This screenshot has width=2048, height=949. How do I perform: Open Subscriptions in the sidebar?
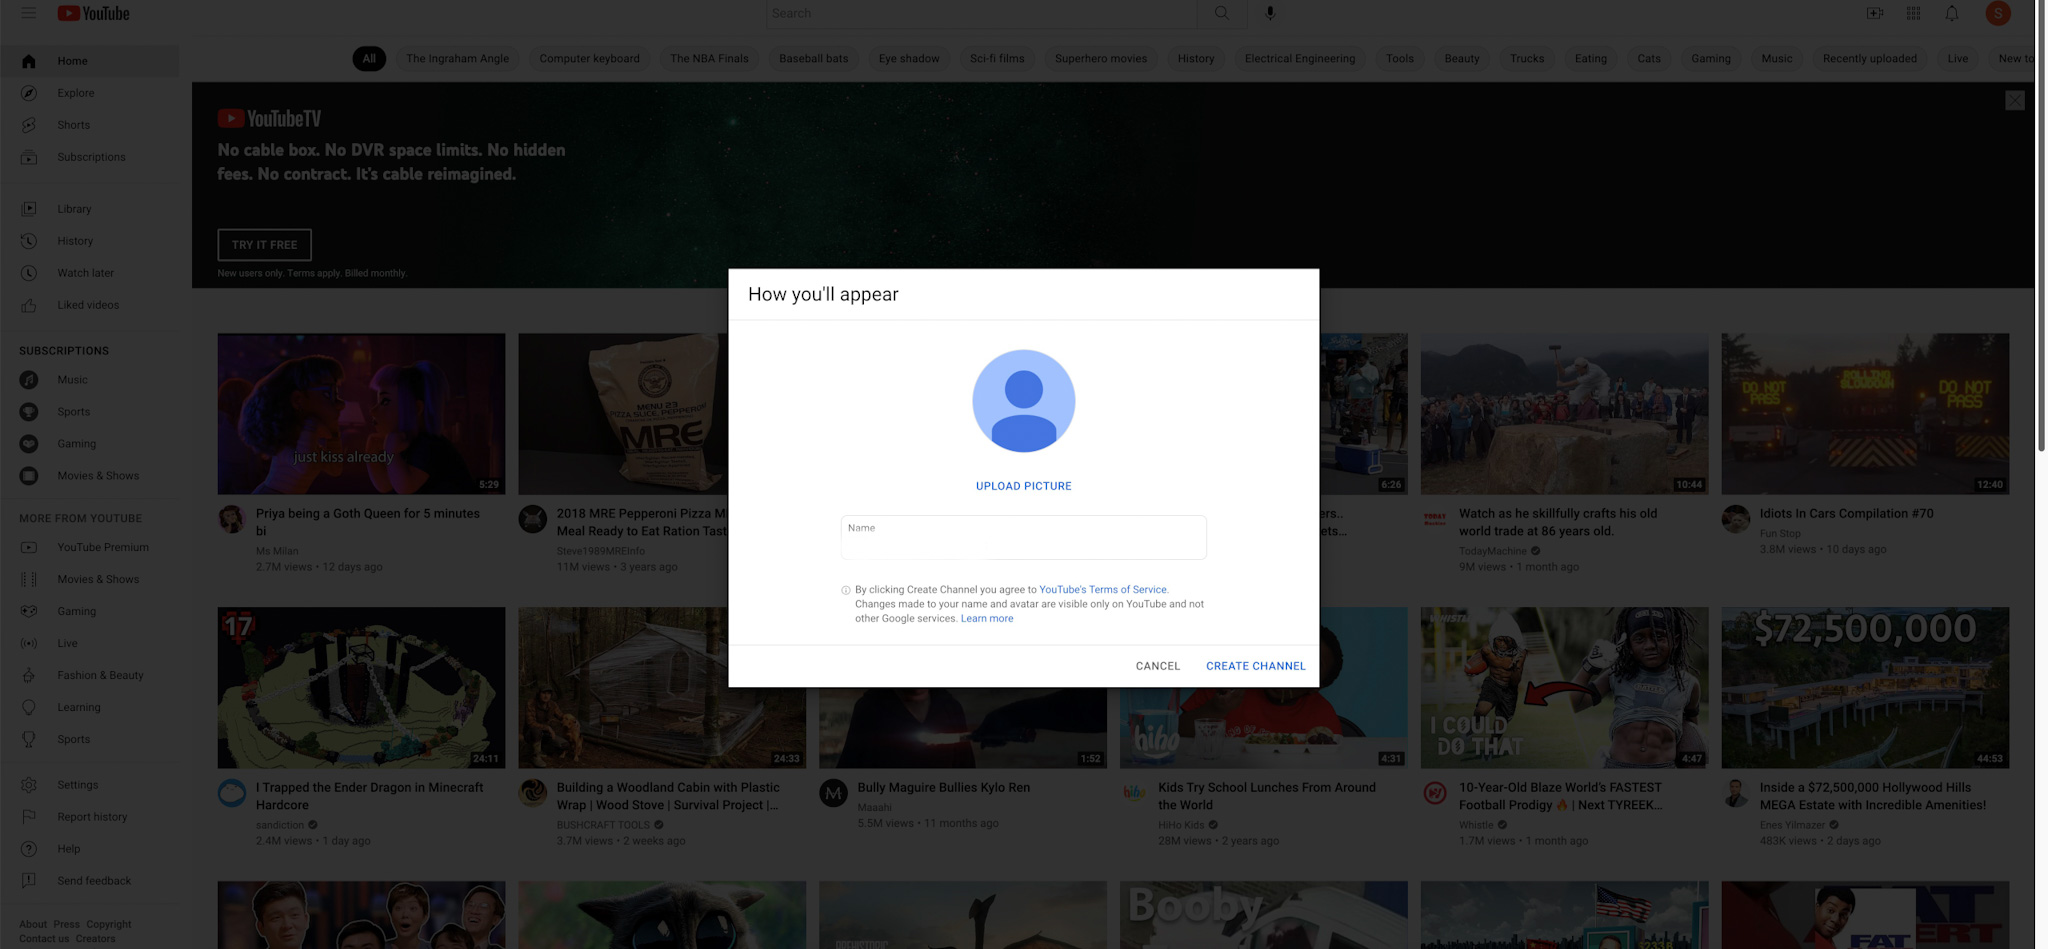pyautogui.click(x=90, y=157)
